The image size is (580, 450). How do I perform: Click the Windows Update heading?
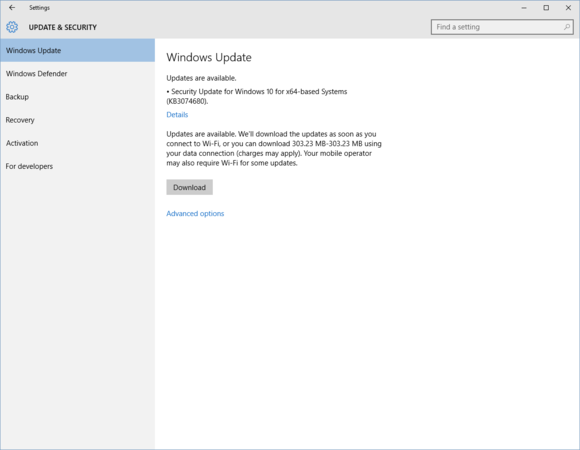(x=209, y=57)
